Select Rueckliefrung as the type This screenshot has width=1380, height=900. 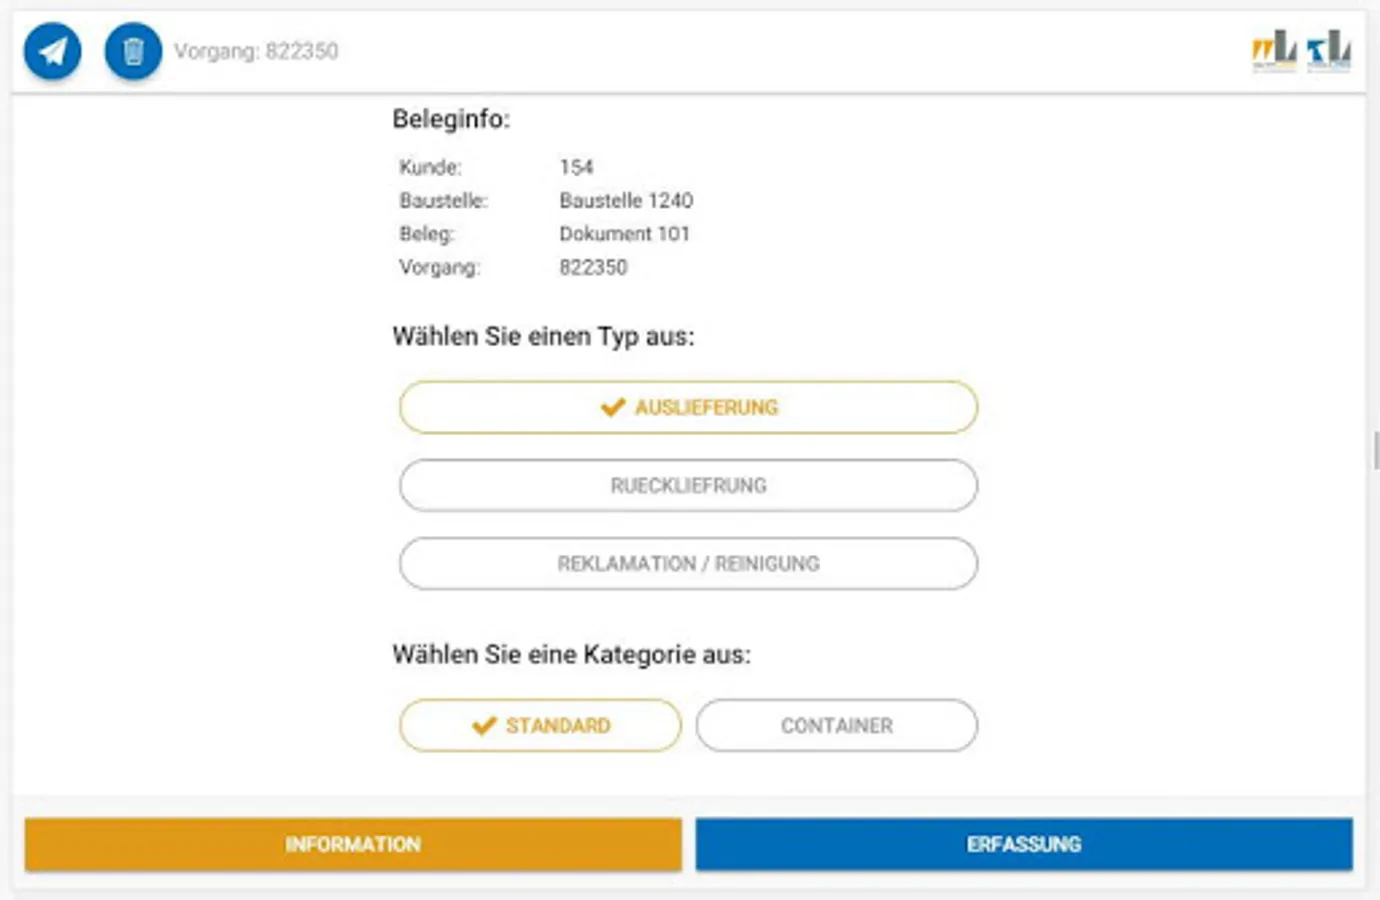tap(688, 485)
